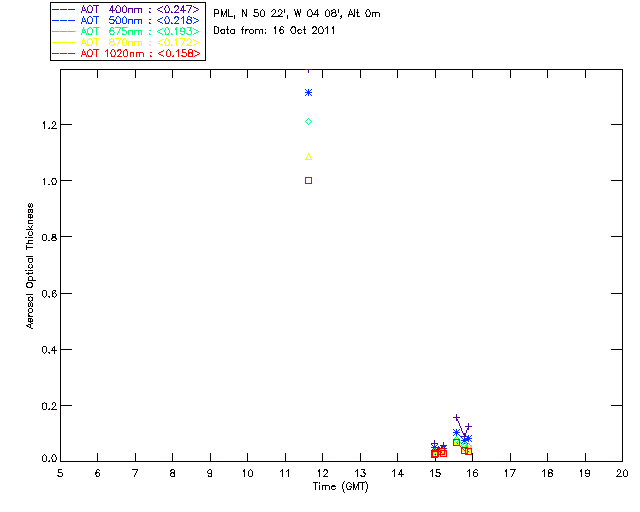Click the 'Aerosol Optical Thickness' y-axis title
This screenshot has height=512, width=640.
[30, 266]
